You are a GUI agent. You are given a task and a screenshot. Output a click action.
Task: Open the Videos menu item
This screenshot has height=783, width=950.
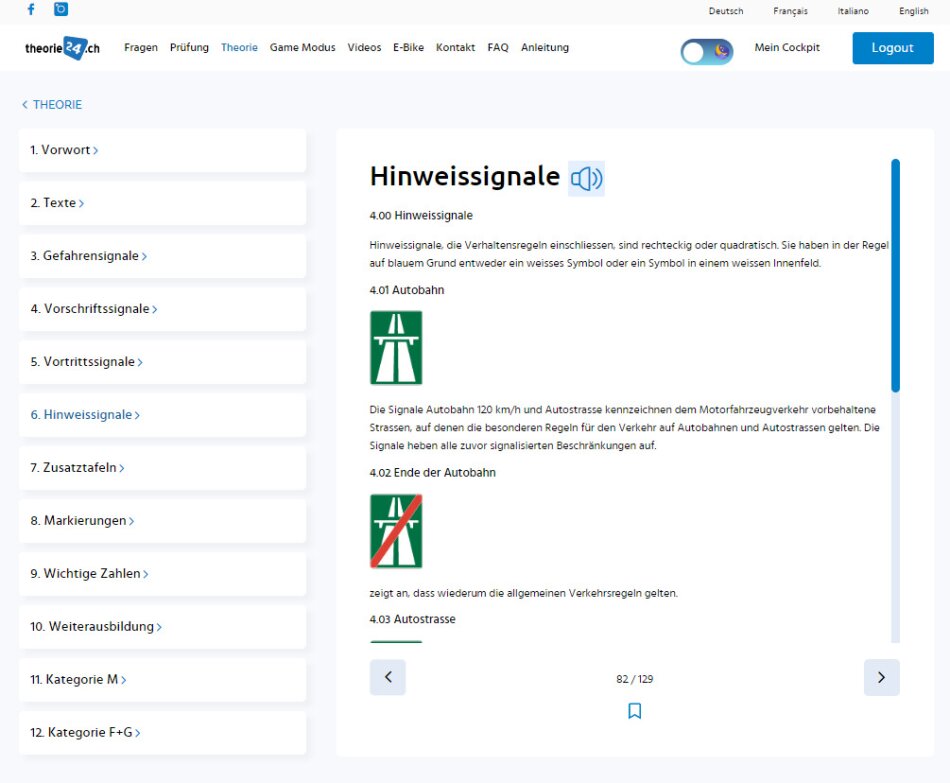click(364, 47)
